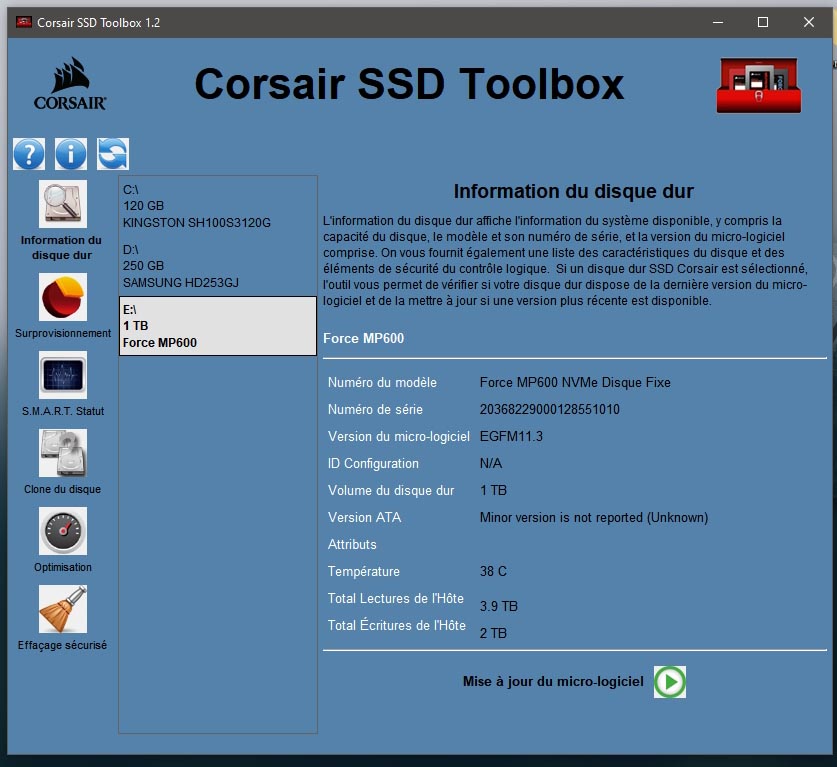Select the D:\ Samsung HD253GJ drive
Screen dimensions: 837x767
pos(218,266)
